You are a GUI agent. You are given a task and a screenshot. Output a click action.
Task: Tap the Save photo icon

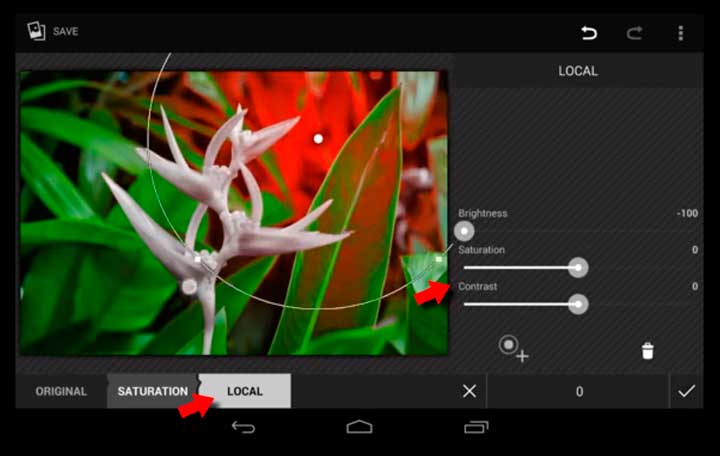(x=36, y=31)
